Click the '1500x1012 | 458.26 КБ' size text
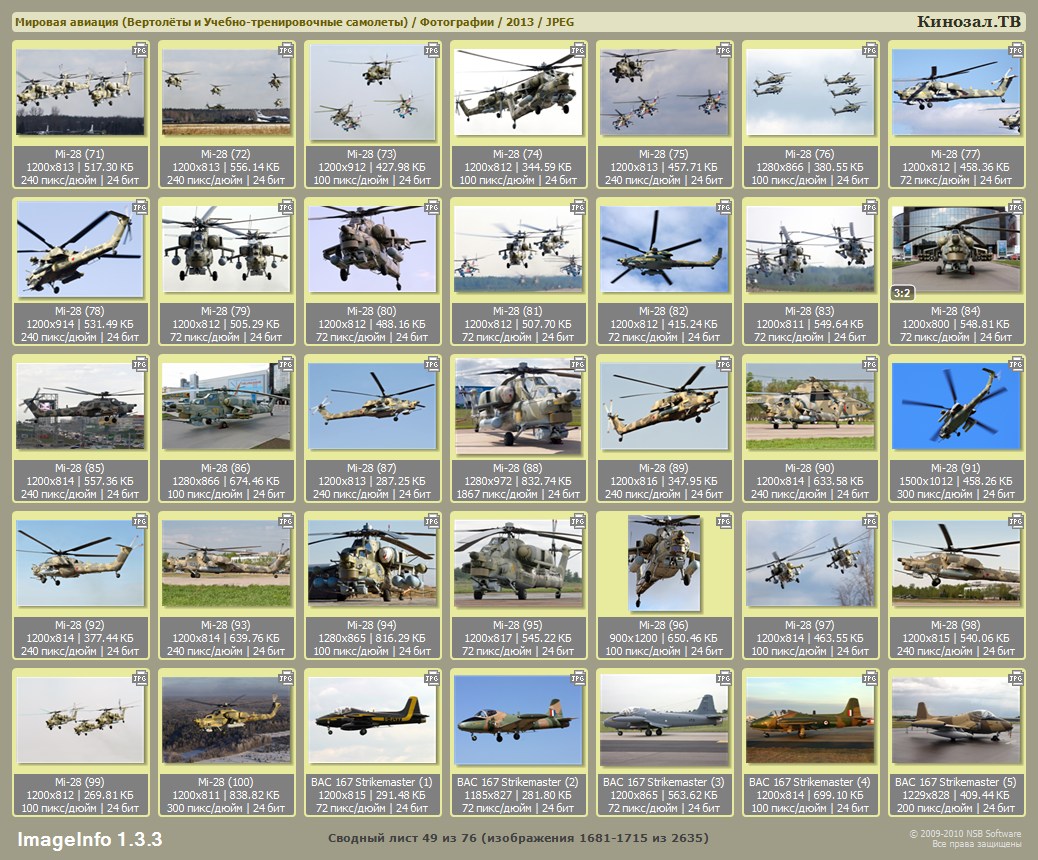Screen dimensions: 1038x860 click(955, 481)
